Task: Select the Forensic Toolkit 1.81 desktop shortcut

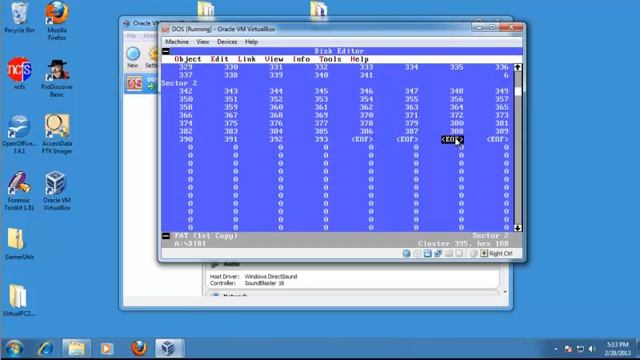Action: click(19, 191)
